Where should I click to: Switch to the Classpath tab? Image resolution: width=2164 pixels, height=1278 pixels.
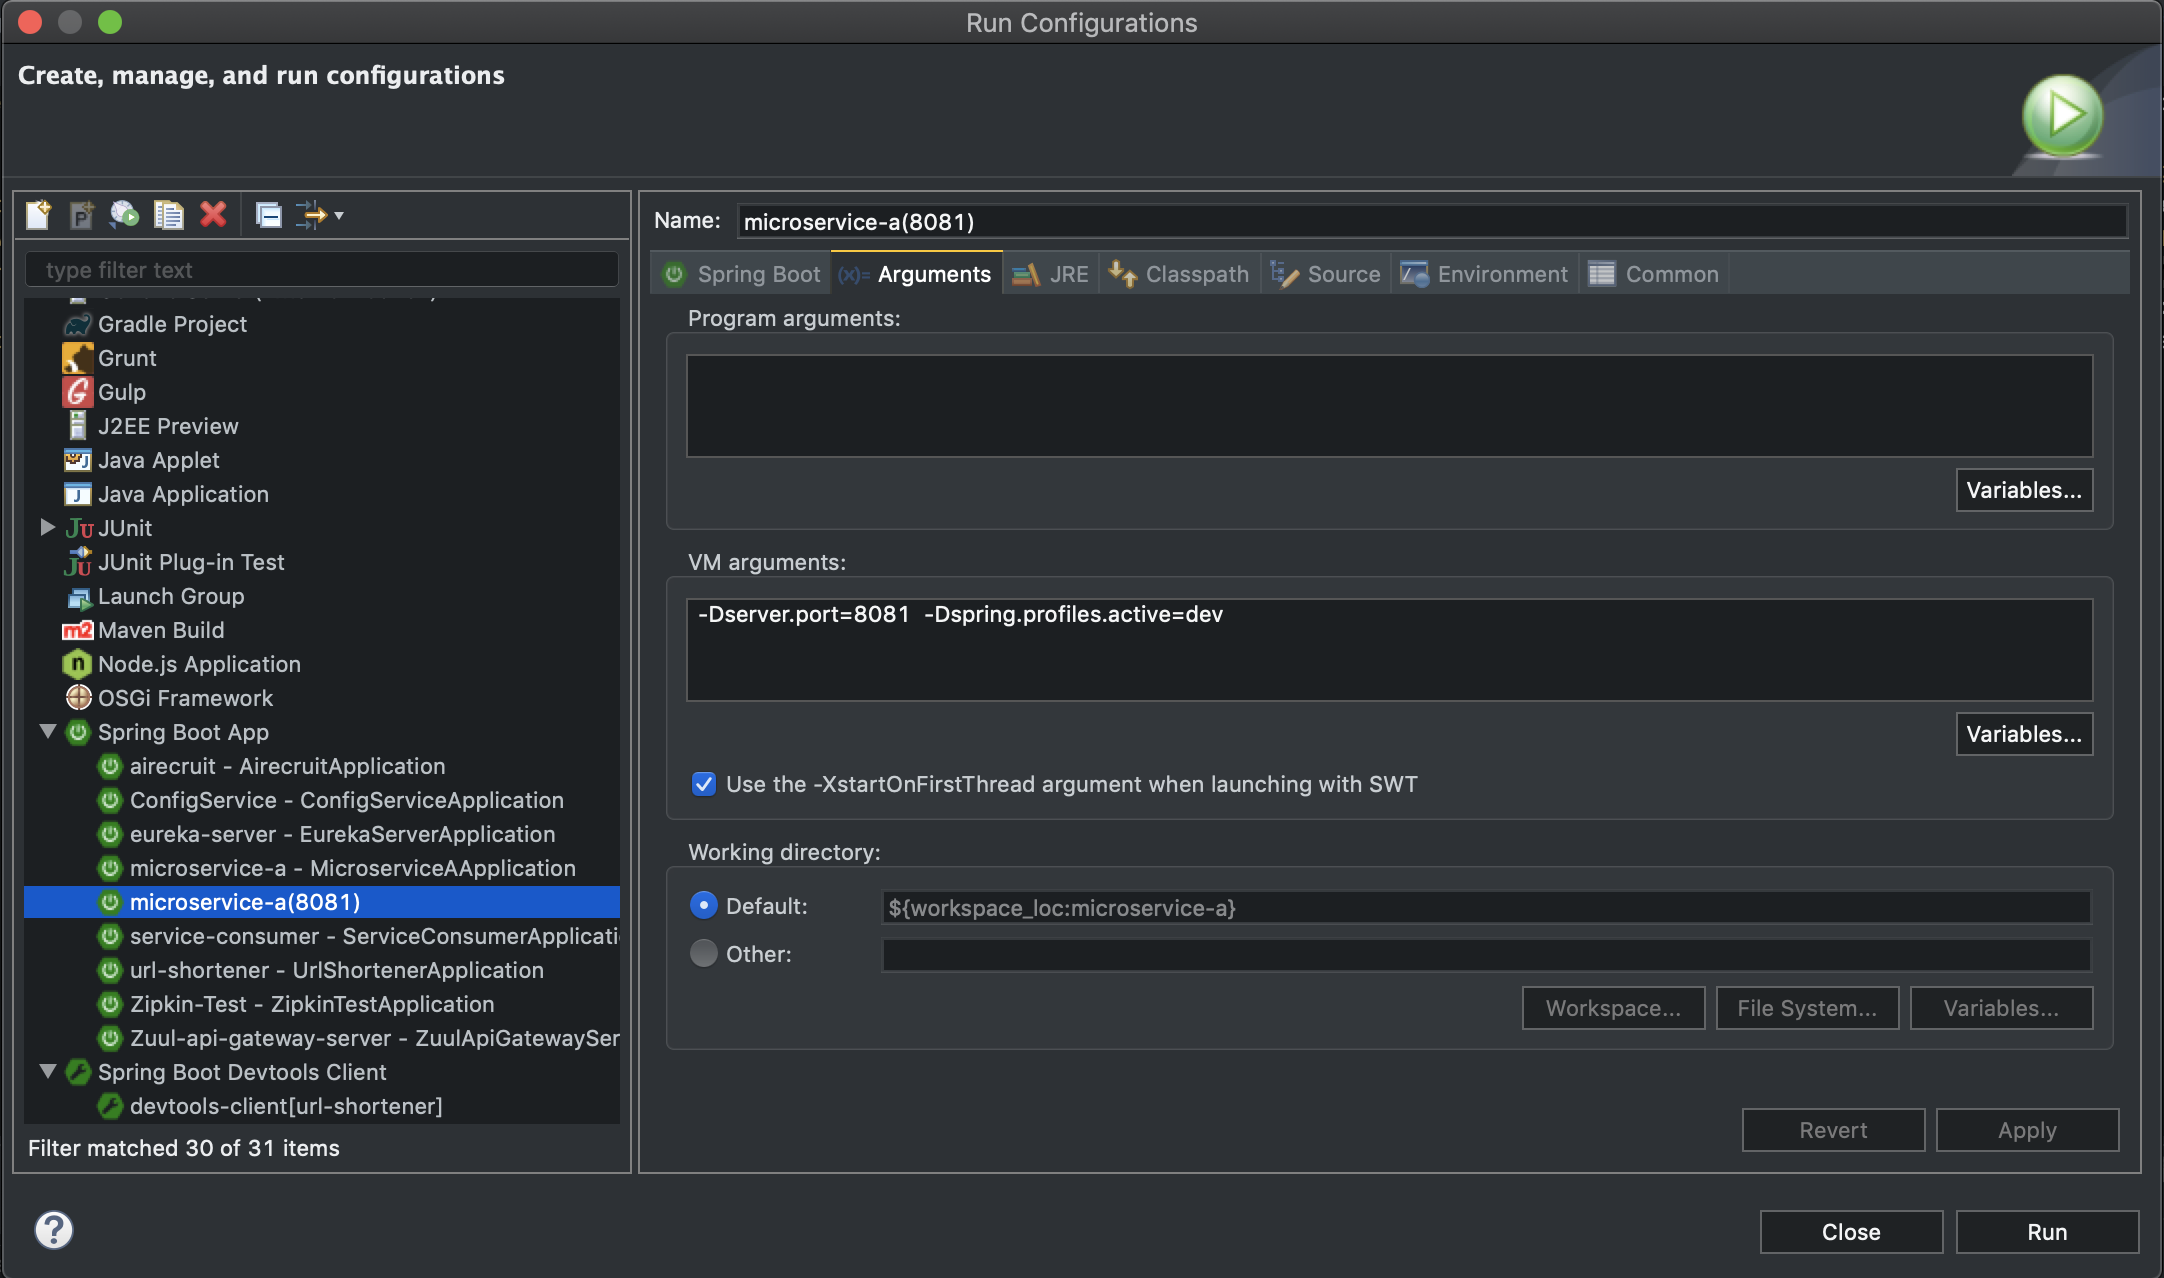tap(1180, 274)
